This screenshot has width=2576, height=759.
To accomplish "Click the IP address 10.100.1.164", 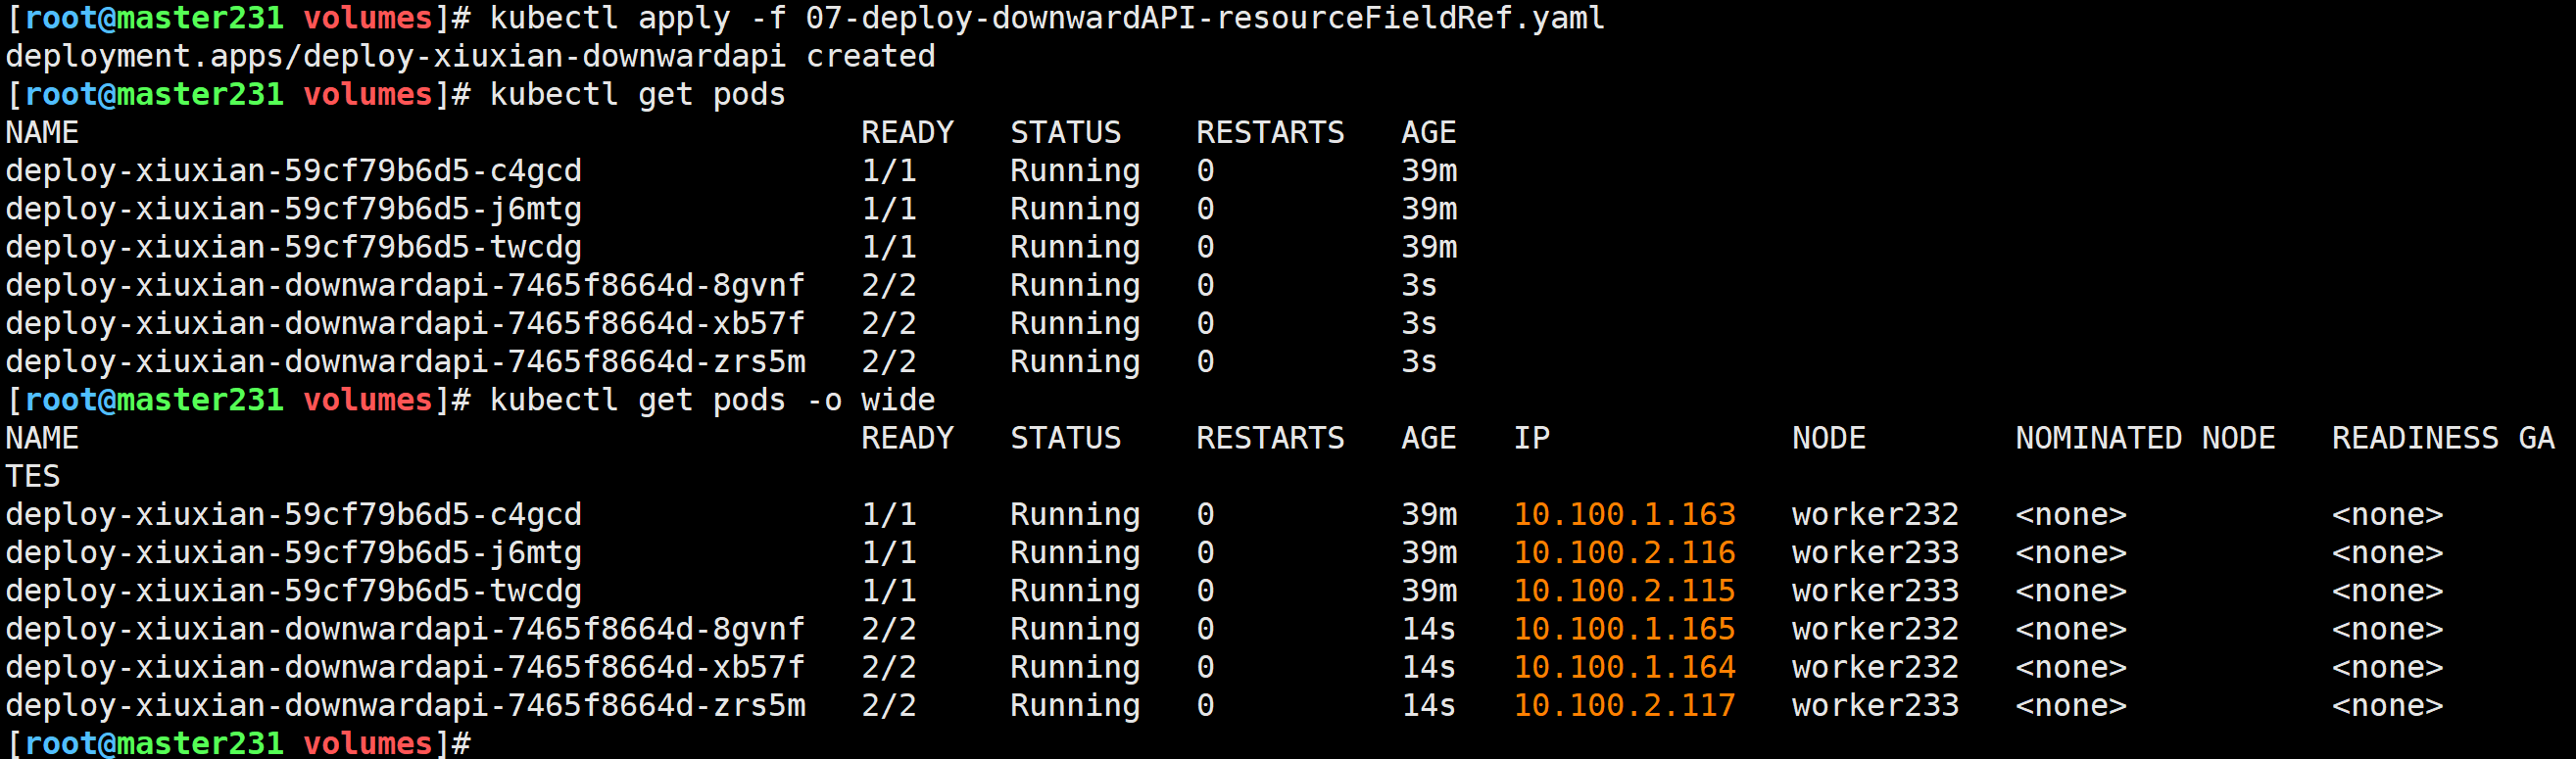I will [1624, 666].
